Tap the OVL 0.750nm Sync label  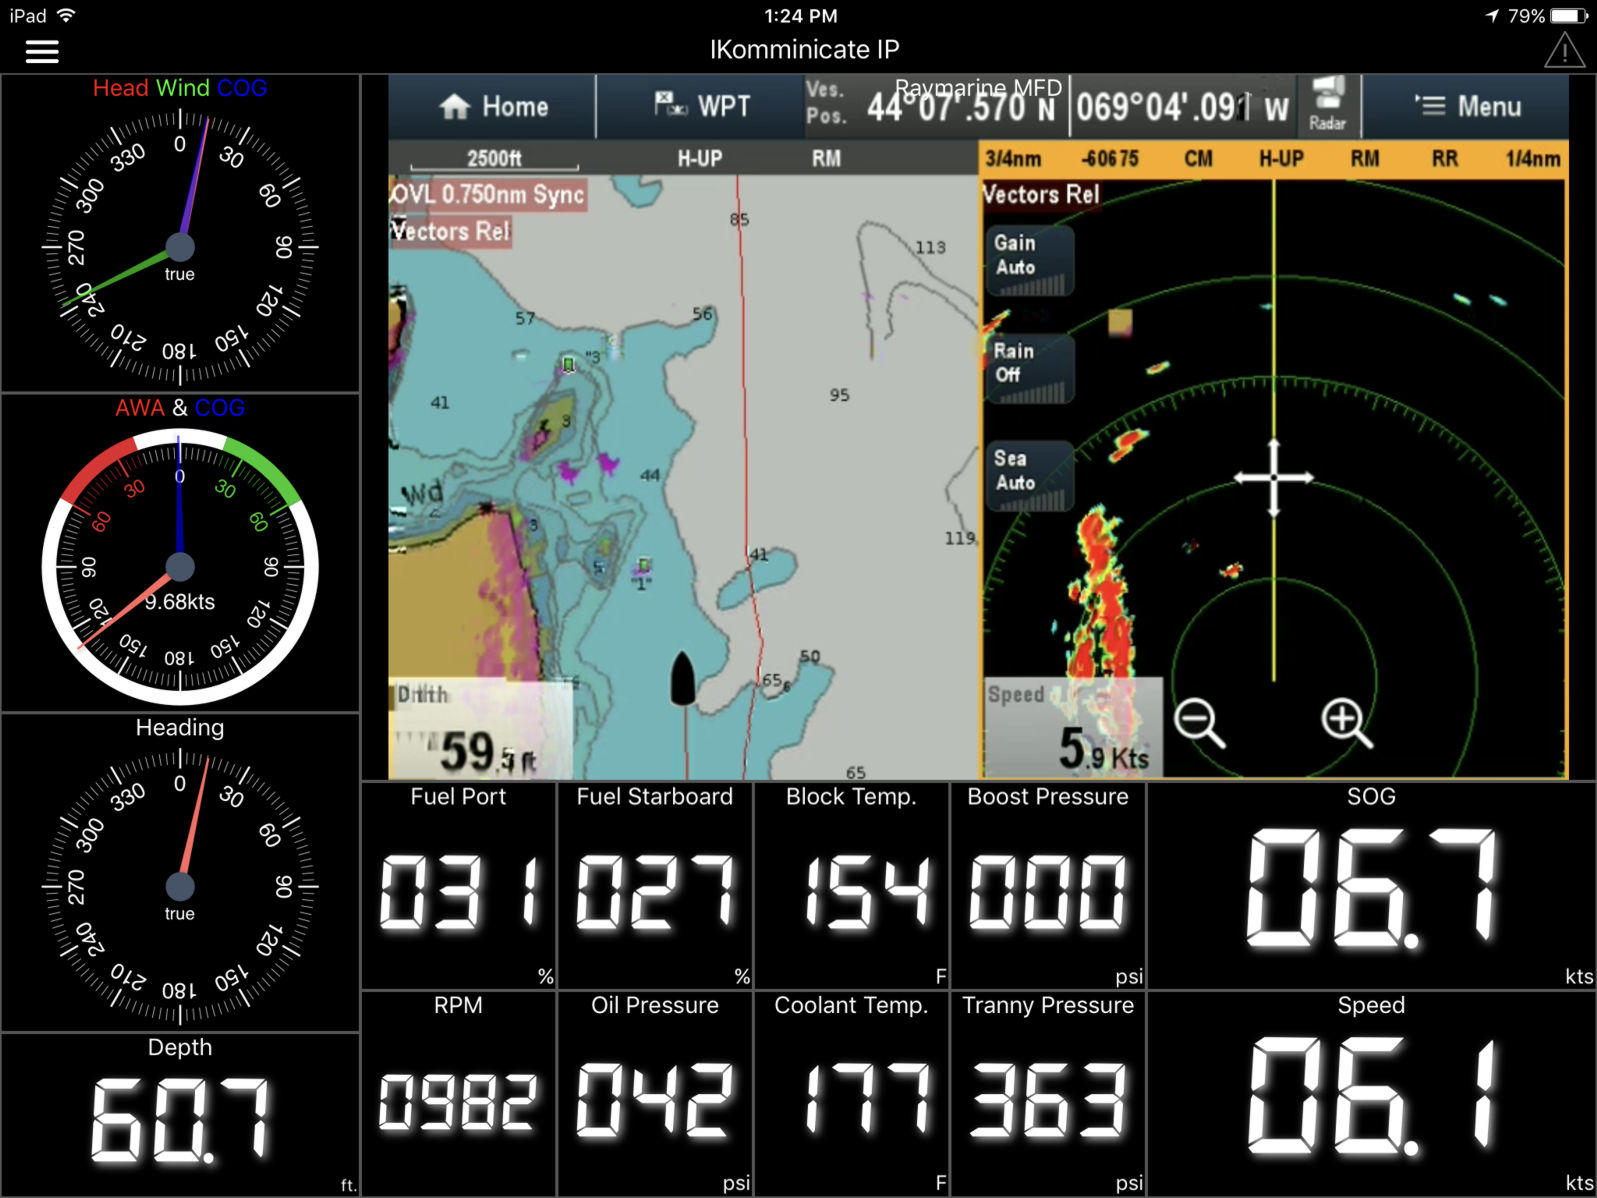click(487, 194)
